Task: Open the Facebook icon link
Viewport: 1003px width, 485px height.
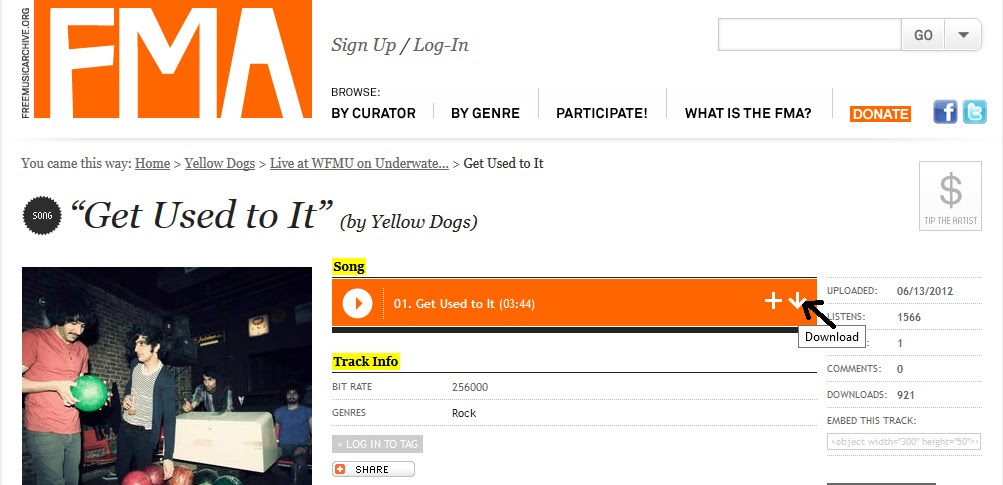Action: [945, 112]
